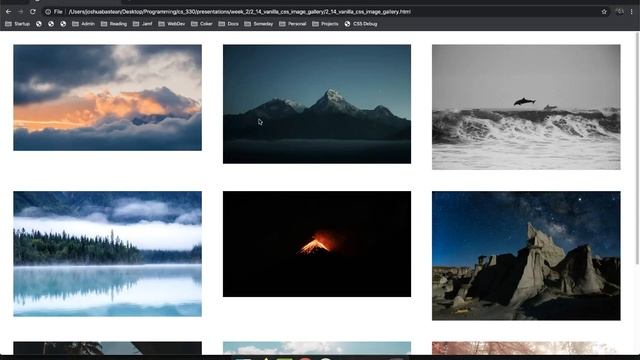Open the Chrome three-dot menu
Screen dimensions: 640x360
coord(631,12)
